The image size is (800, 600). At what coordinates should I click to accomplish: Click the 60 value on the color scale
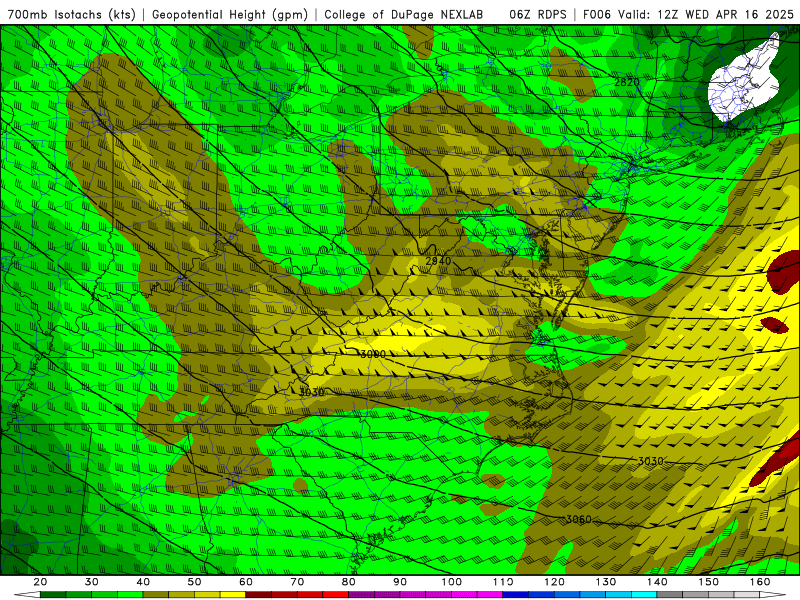point(246,582)
